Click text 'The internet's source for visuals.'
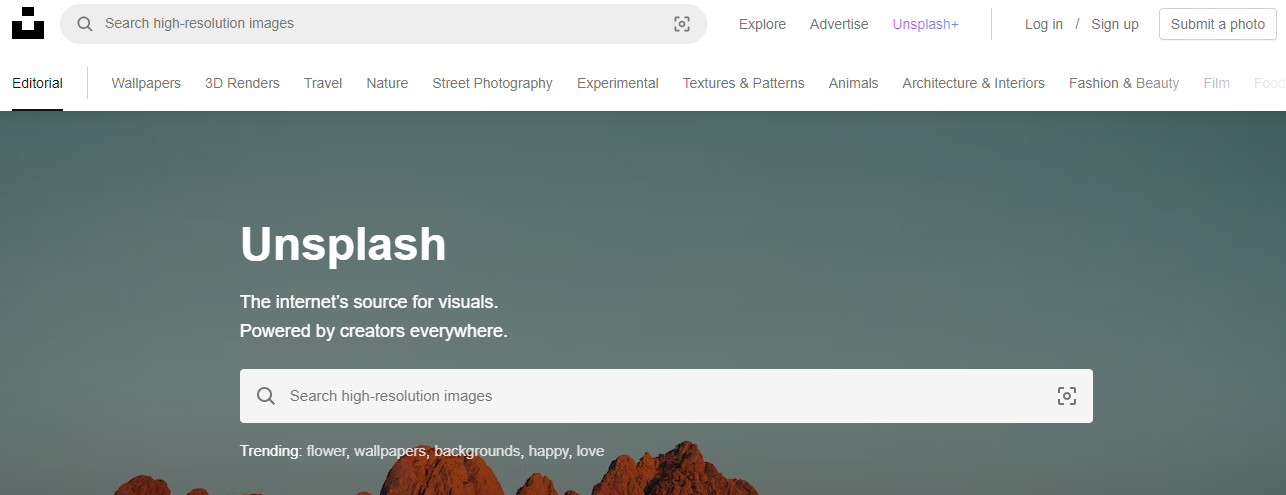The width and height of the screenshot is (1286, 495). (369, 301)
